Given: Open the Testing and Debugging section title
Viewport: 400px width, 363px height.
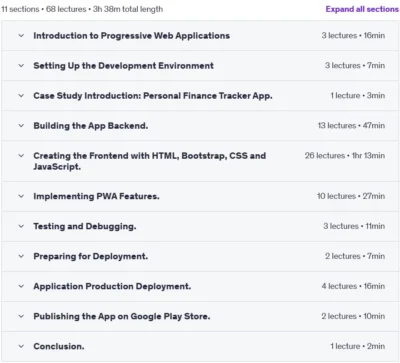Looking at the screenshot, I should pyautogui.click(x=85, y=226).
